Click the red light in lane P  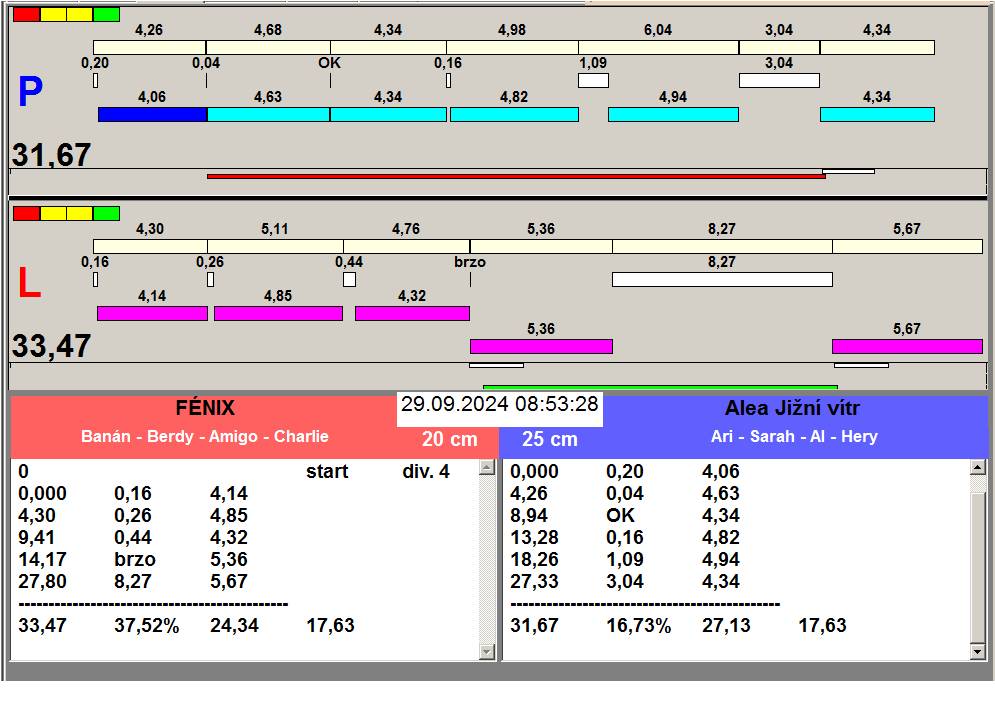(x=26, y=14)
